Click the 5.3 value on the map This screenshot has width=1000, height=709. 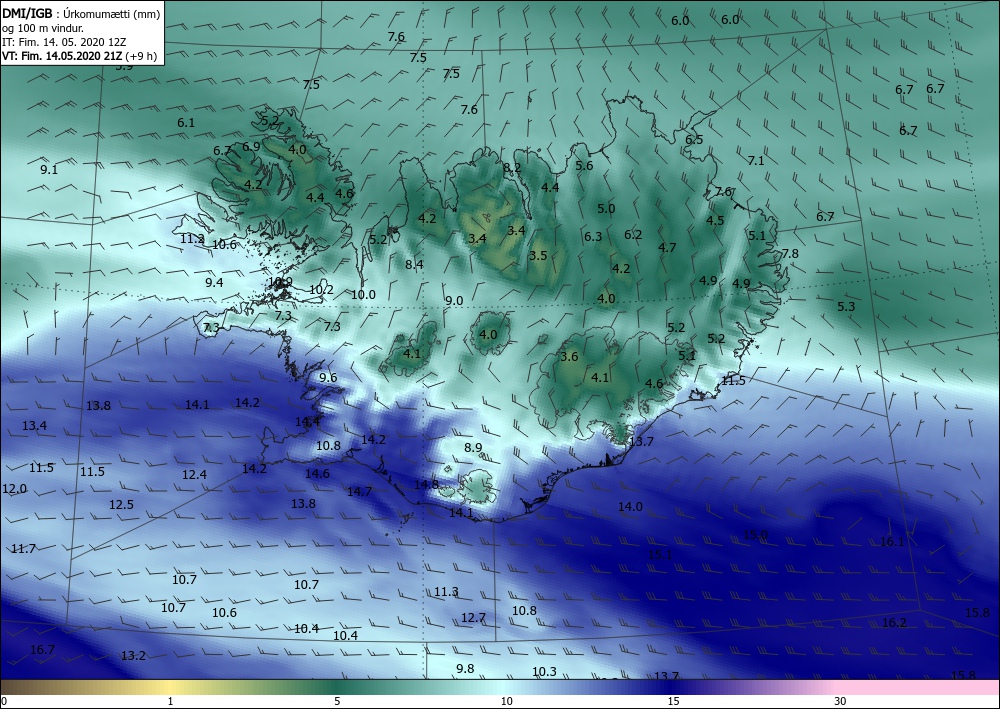point(846,307)
